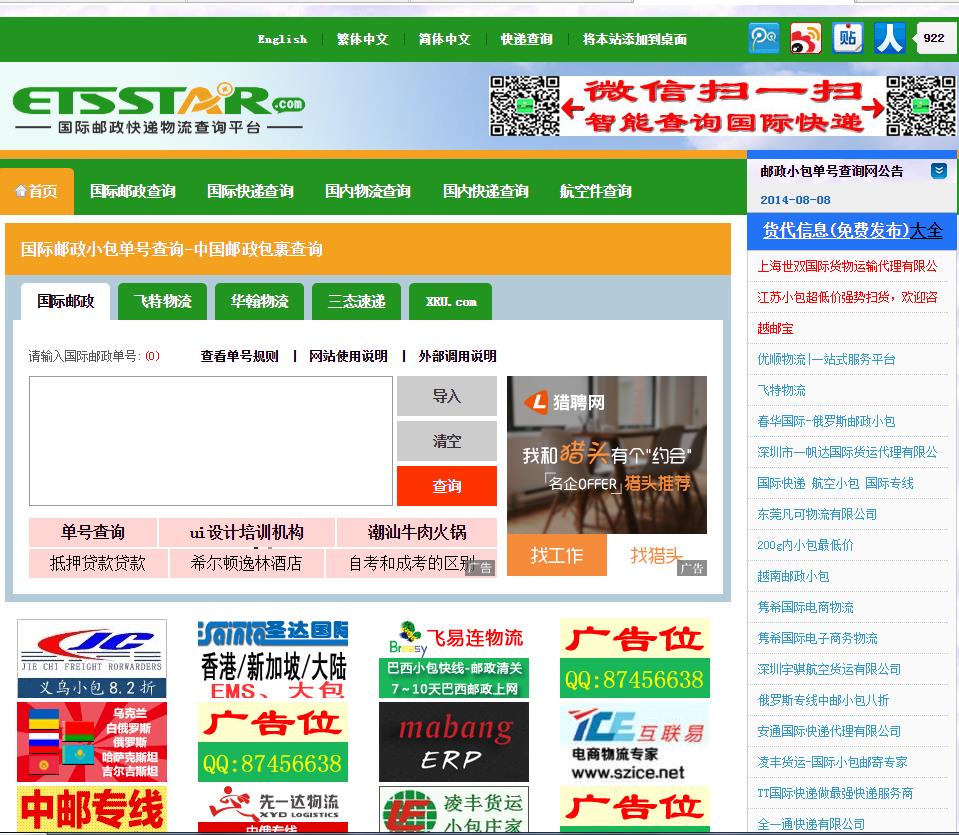The height and width of the screenshot is (835, 959).
Task: Click the right WeChat QR code
Action: click(920, 106)
